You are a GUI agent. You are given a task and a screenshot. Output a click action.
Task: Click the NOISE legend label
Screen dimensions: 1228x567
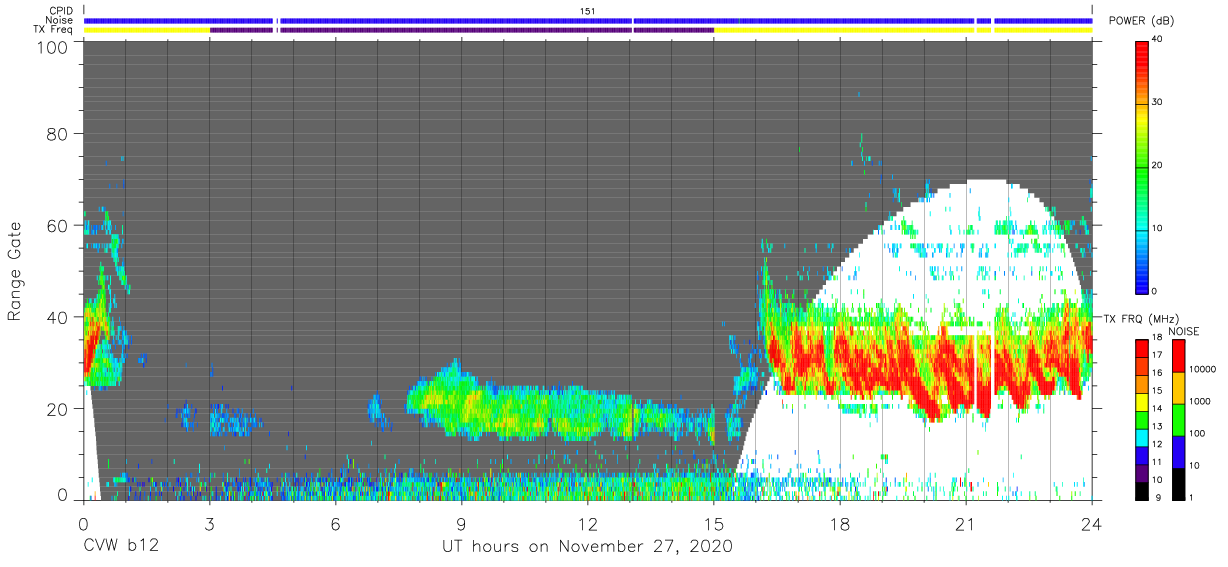[1186, 332]
